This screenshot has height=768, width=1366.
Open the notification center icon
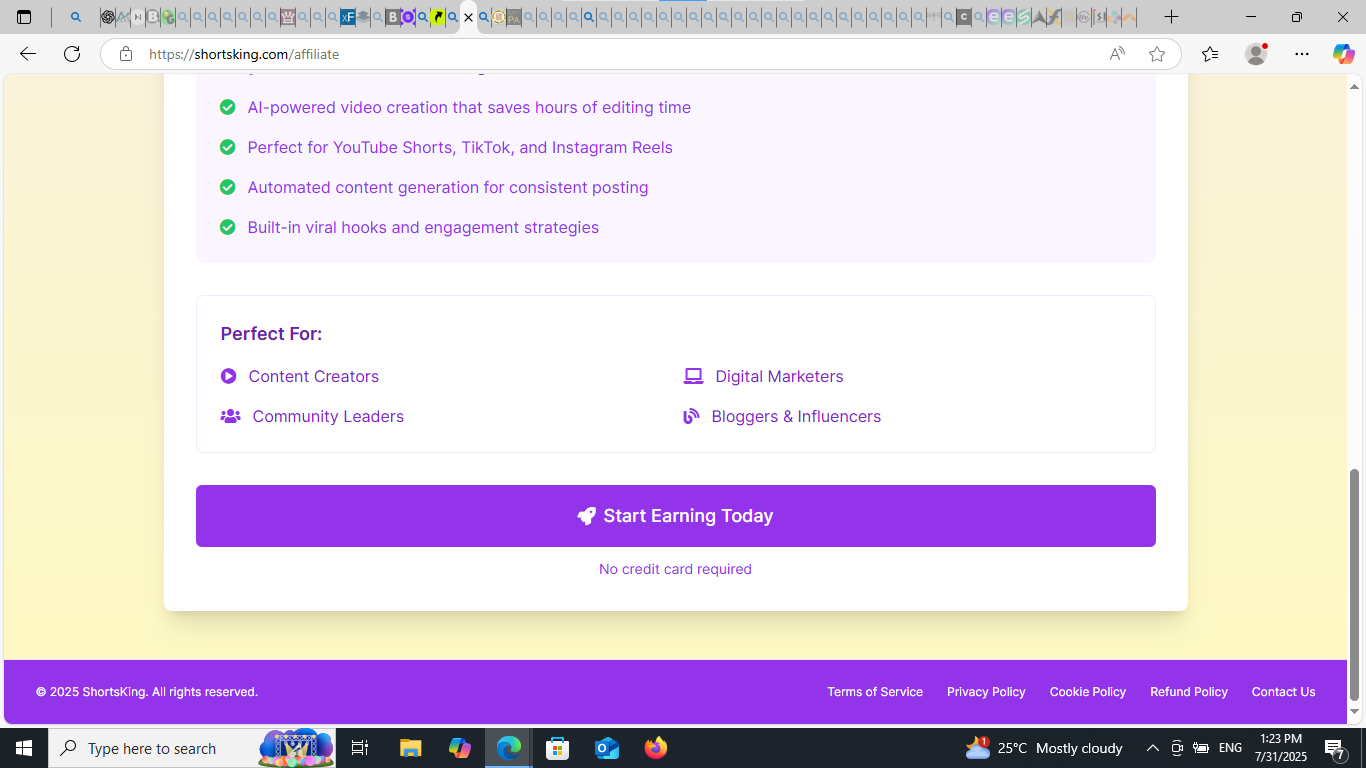click(1334, 748)
